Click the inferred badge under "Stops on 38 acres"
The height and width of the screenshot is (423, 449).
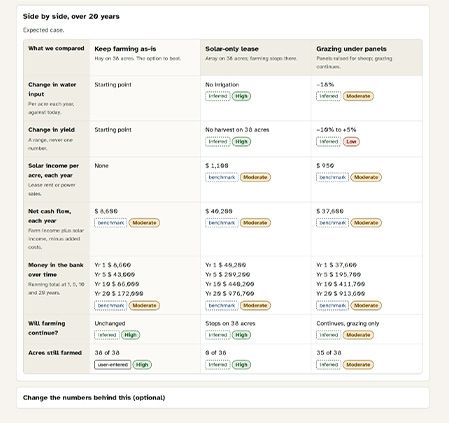click(x=218, y=335)
